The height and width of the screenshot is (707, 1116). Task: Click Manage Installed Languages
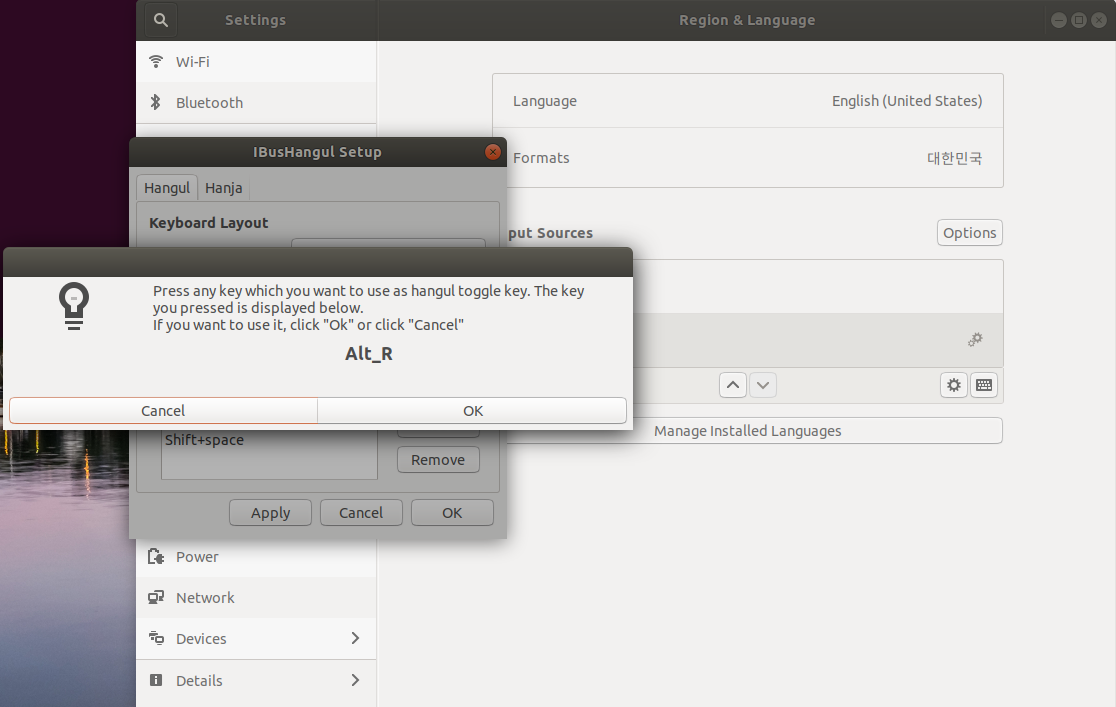(x=747, y=431)
